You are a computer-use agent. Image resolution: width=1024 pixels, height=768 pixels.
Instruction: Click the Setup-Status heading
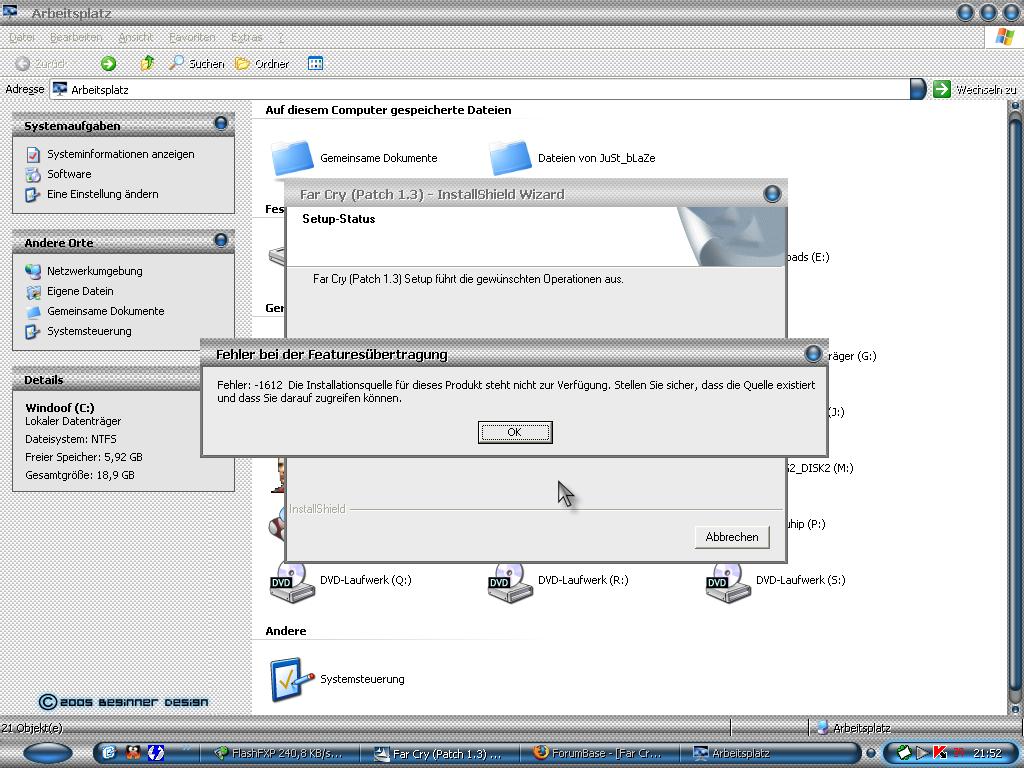tap(338, 219)
